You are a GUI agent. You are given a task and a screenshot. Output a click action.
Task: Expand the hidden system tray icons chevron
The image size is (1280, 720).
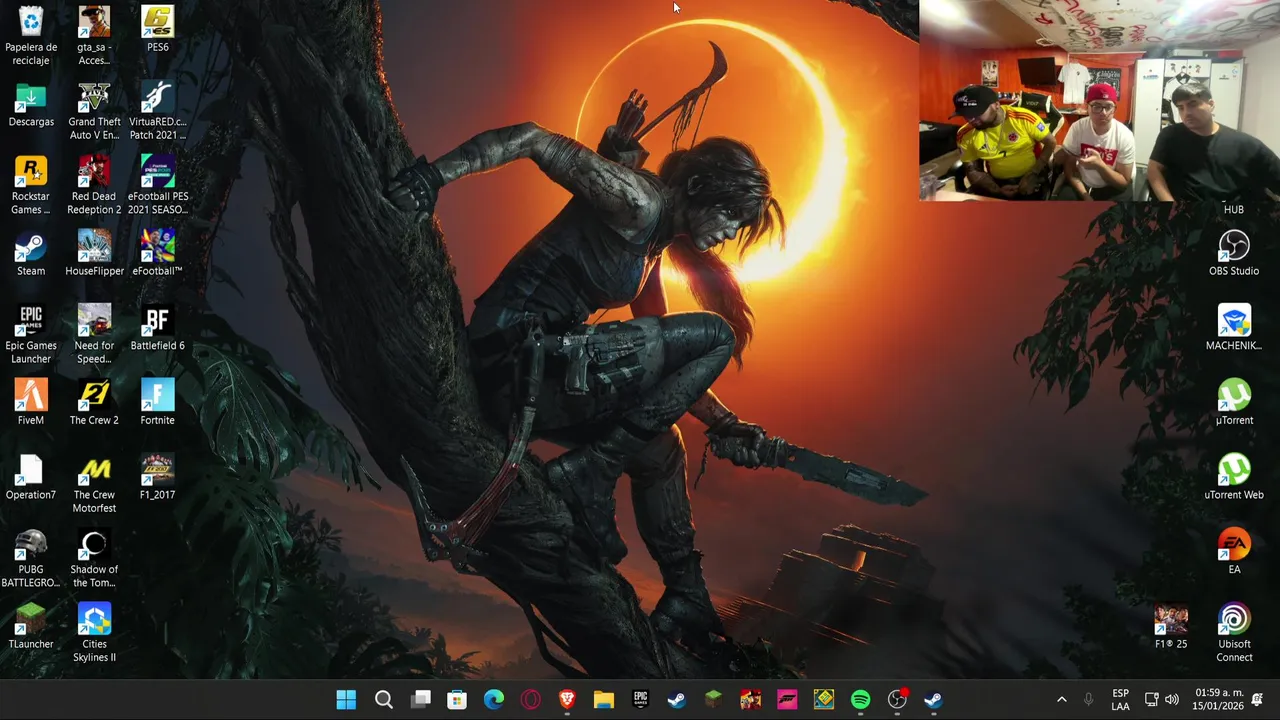(1061, 700)
